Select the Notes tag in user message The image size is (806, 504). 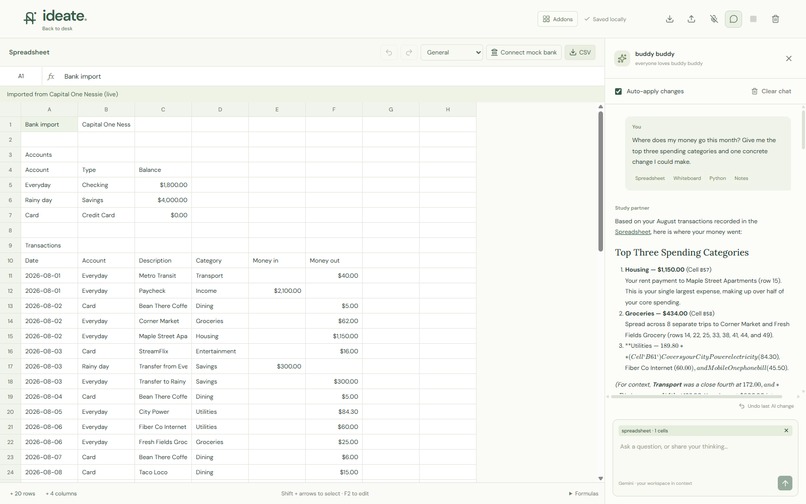point(741,178)
